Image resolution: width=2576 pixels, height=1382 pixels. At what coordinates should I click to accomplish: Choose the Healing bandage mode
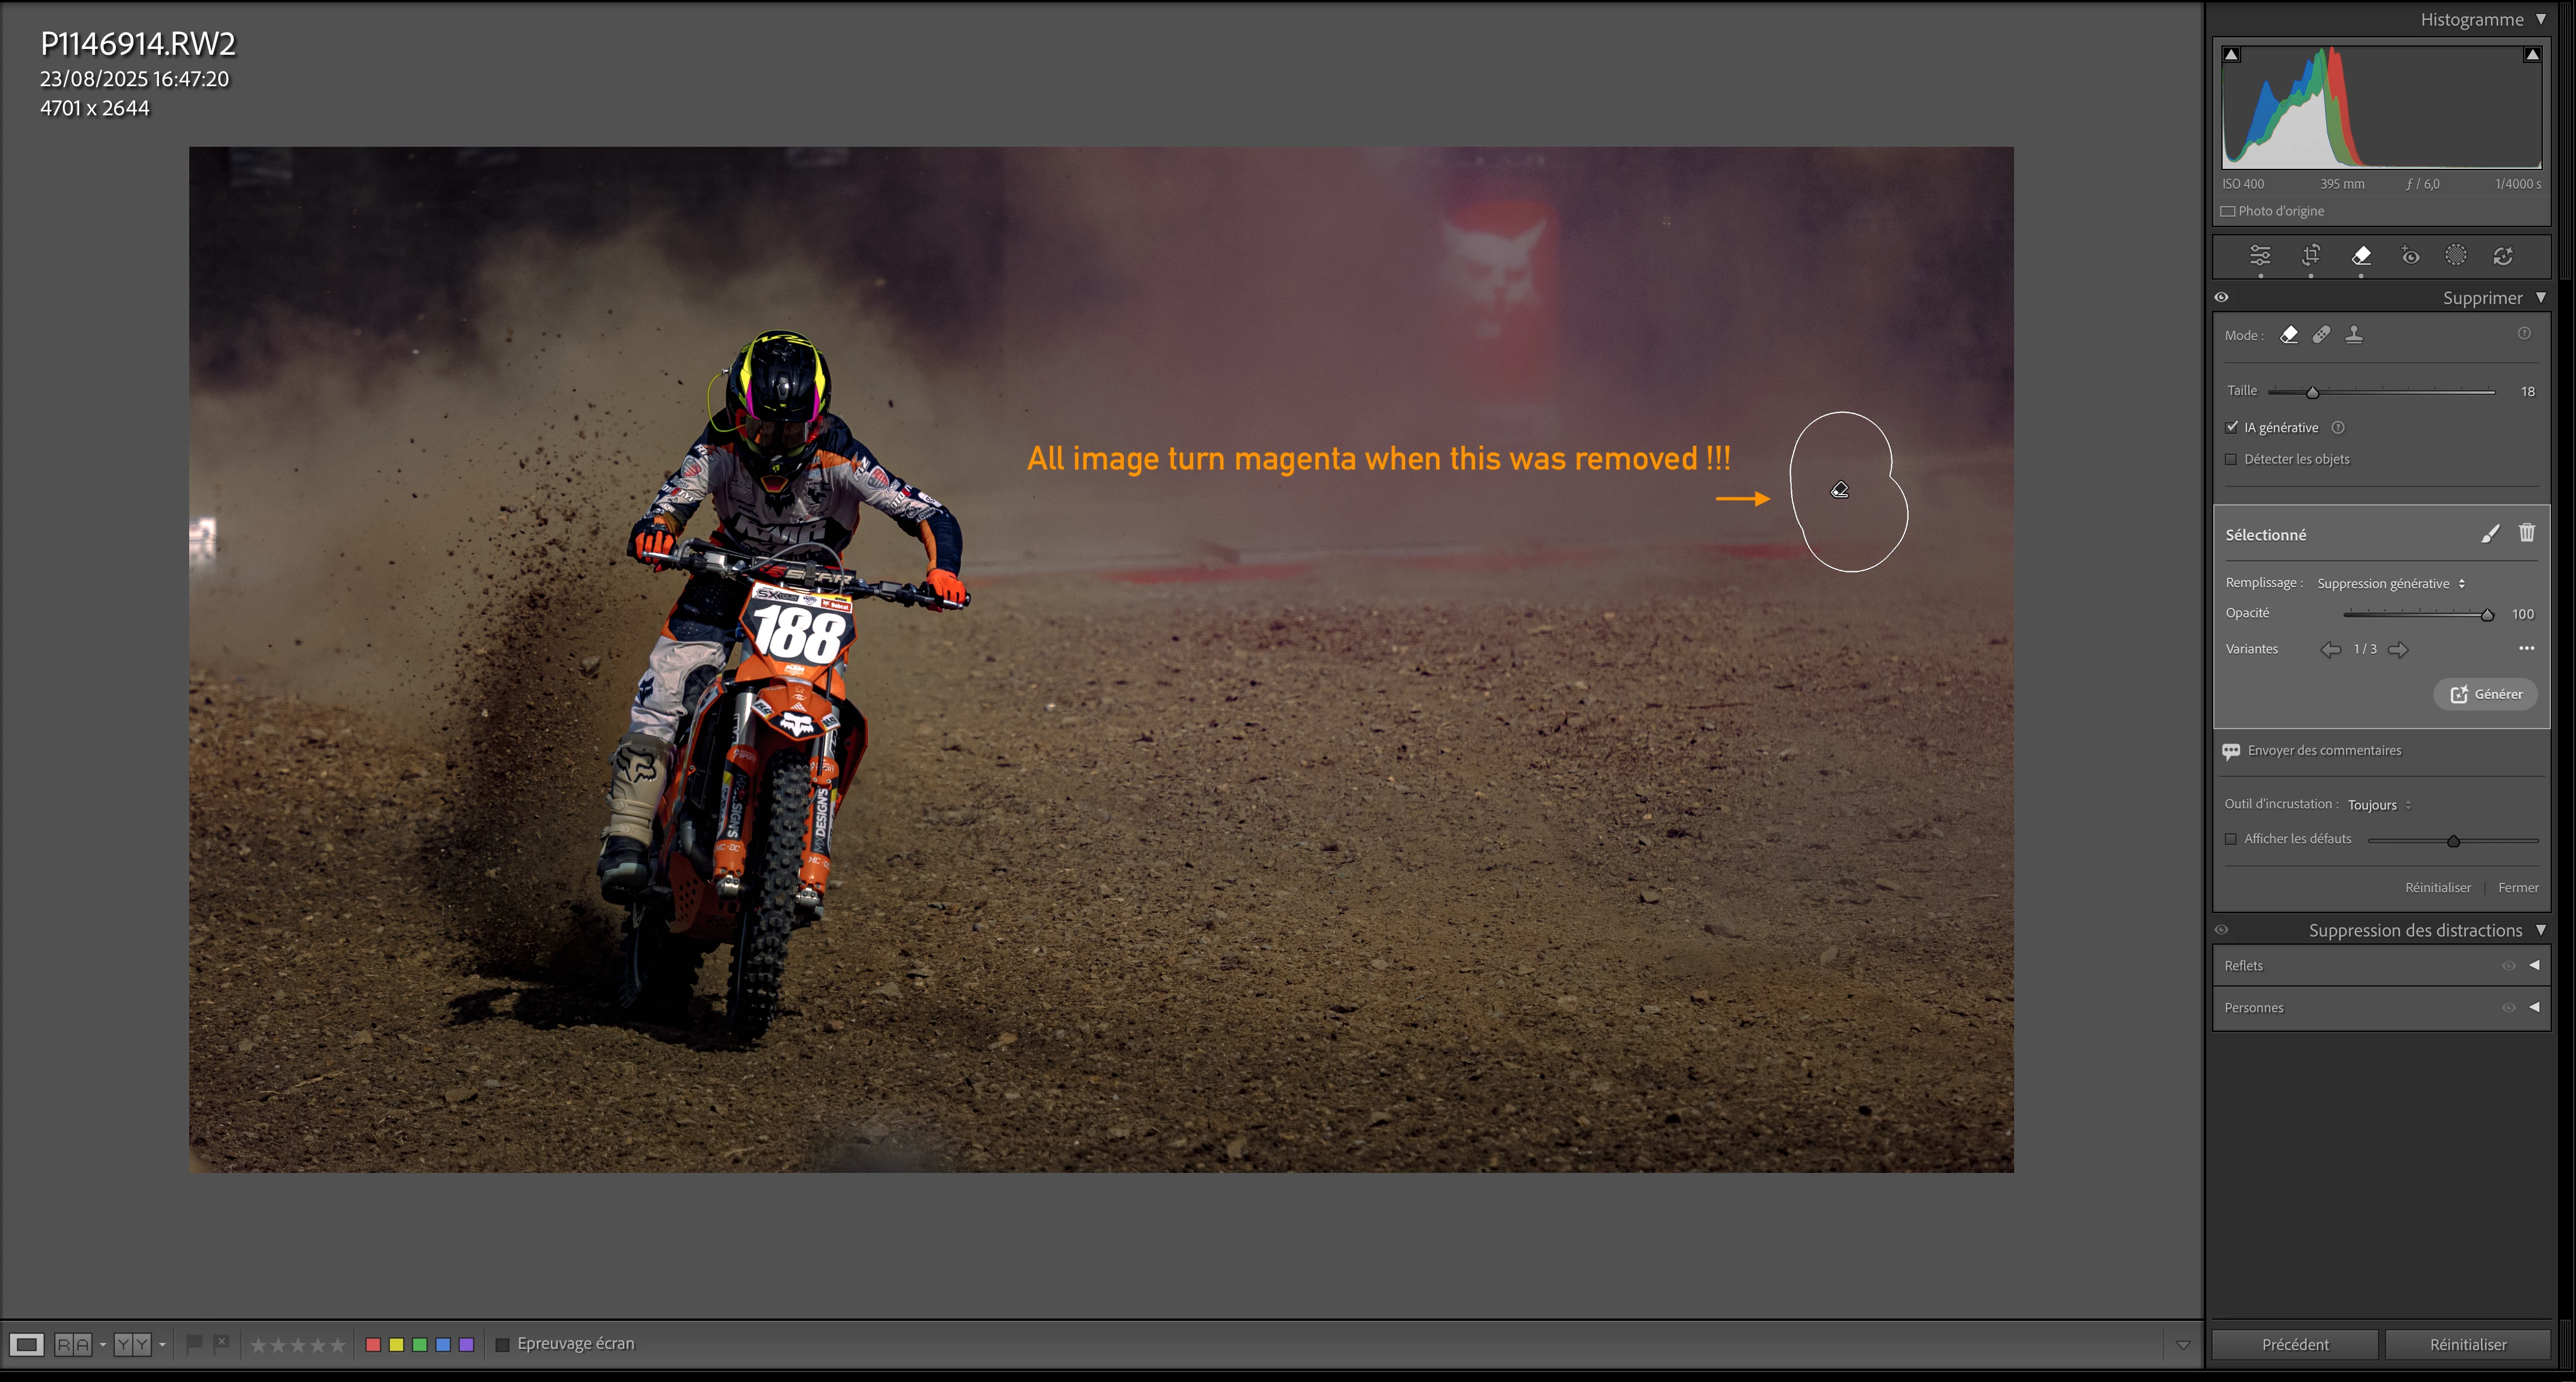[2321, 335]
